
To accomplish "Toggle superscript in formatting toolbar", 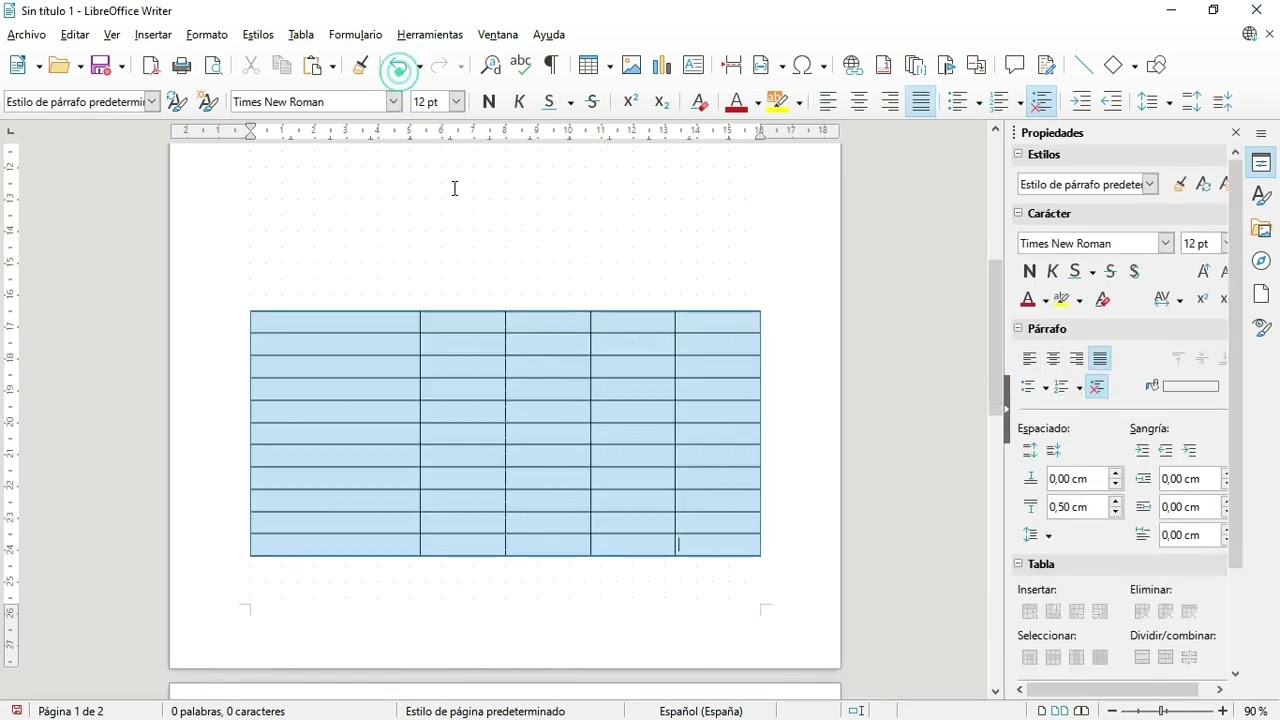I will [631, 102].
